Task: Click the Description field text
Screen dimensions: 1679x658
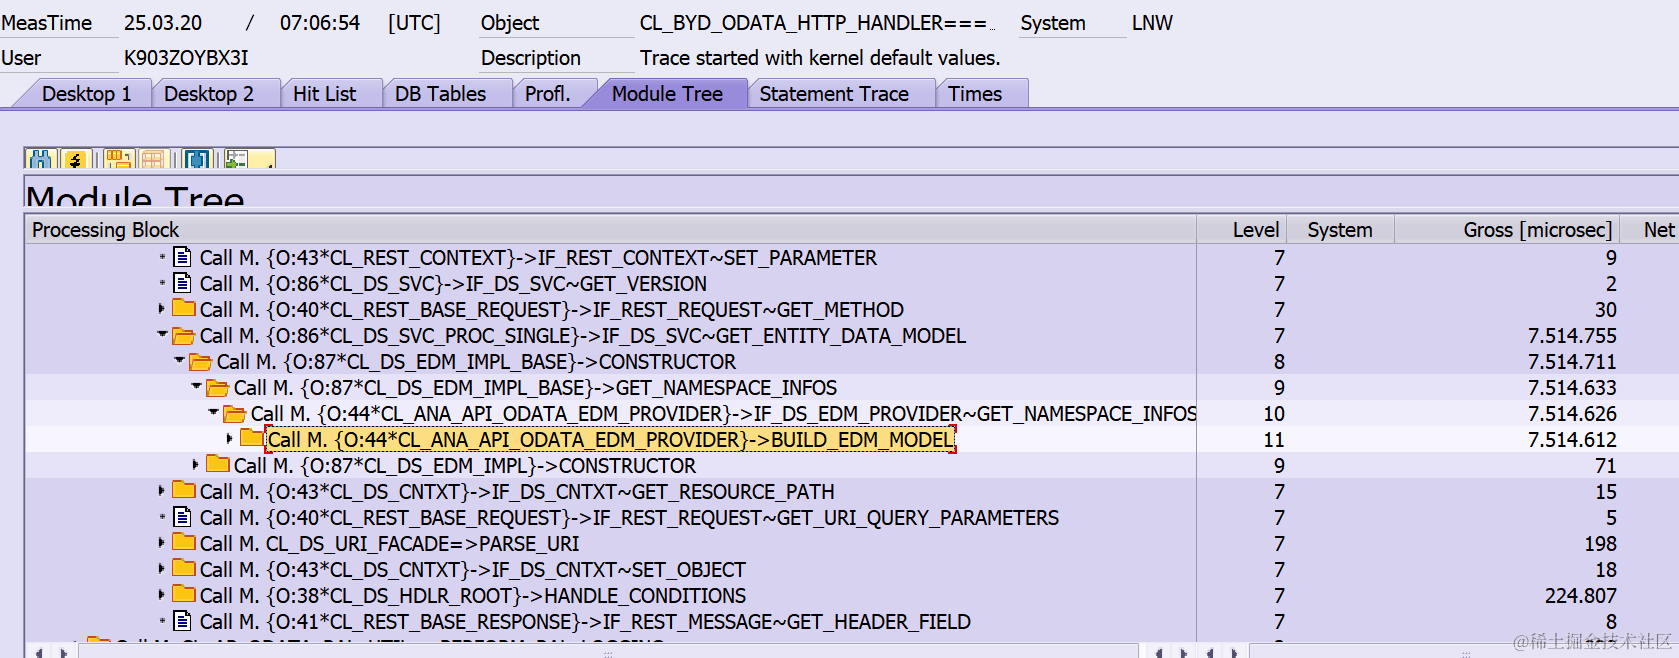Action: tap(820, 58)
